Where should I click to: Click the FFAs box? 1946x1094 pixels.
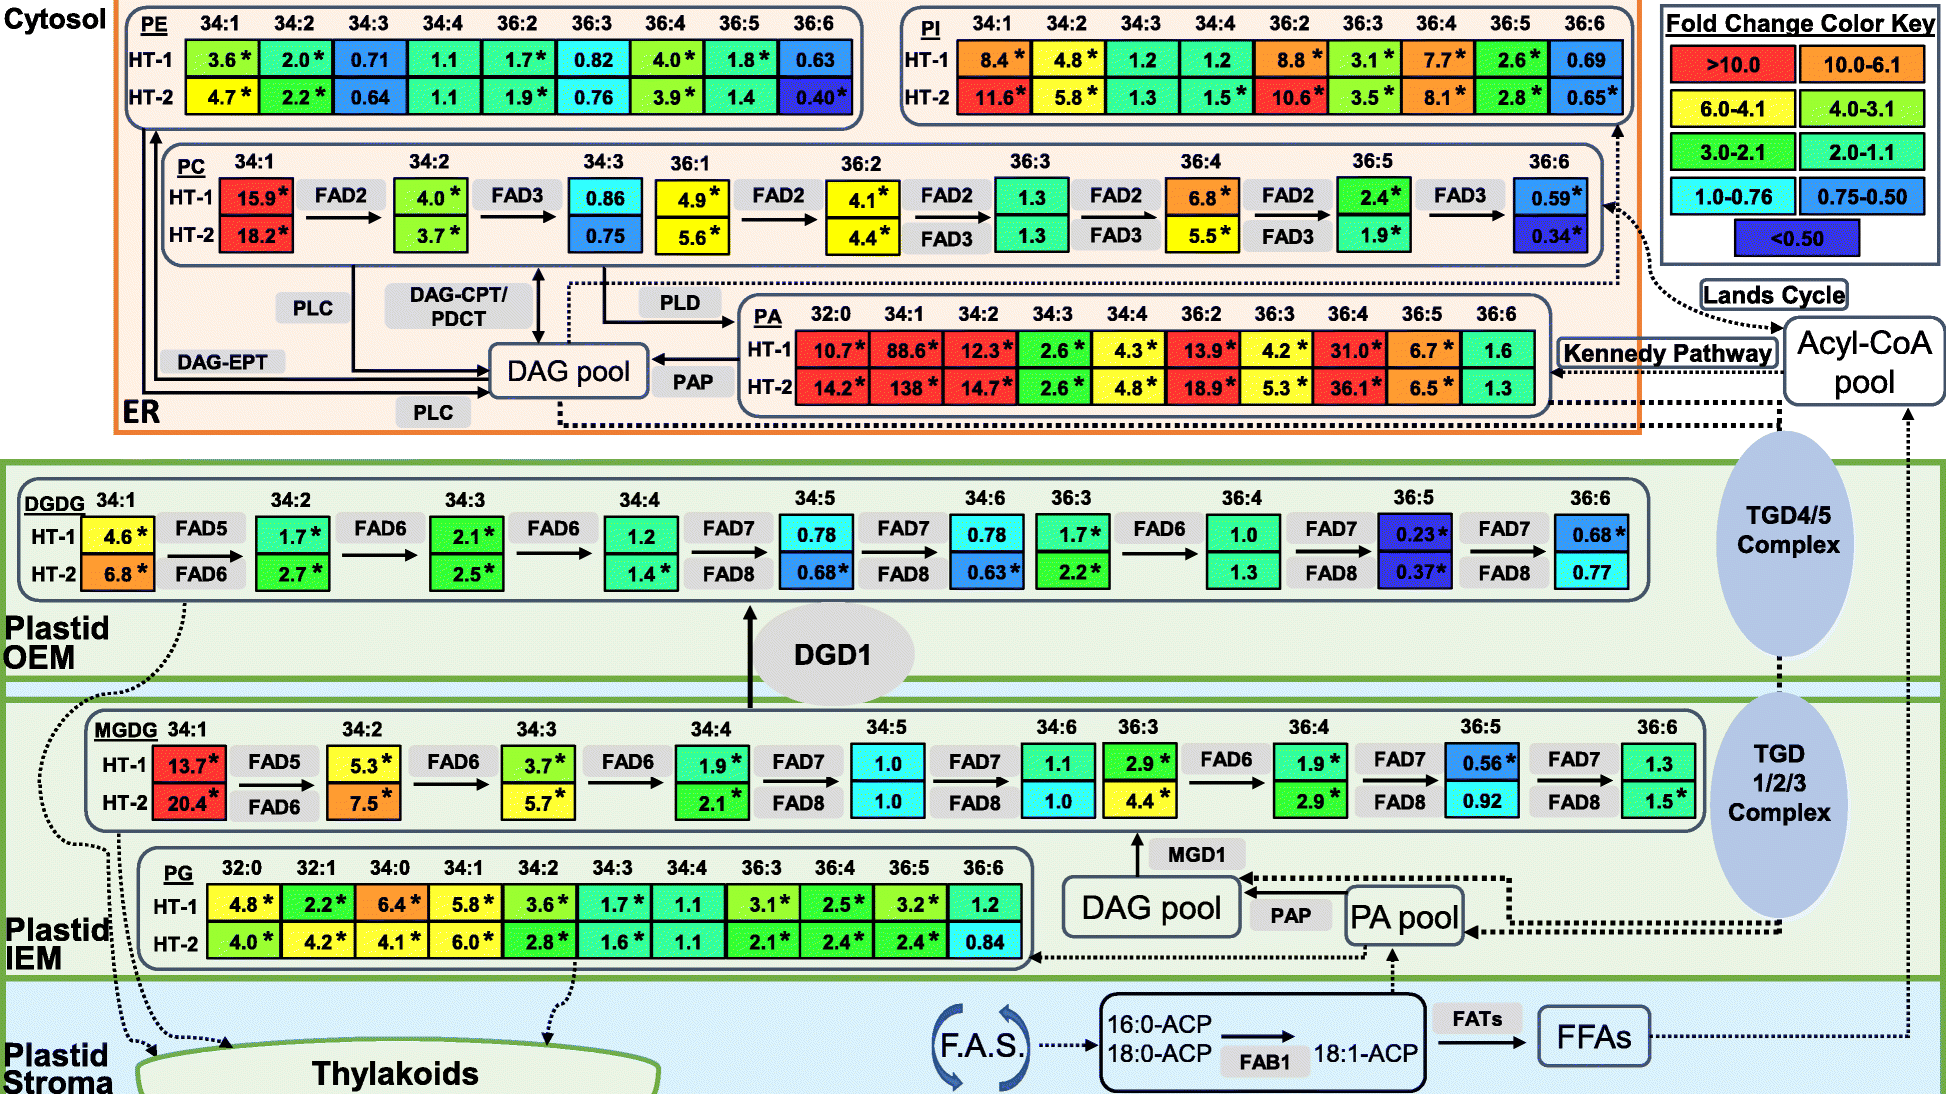tap(1593, 1037)
